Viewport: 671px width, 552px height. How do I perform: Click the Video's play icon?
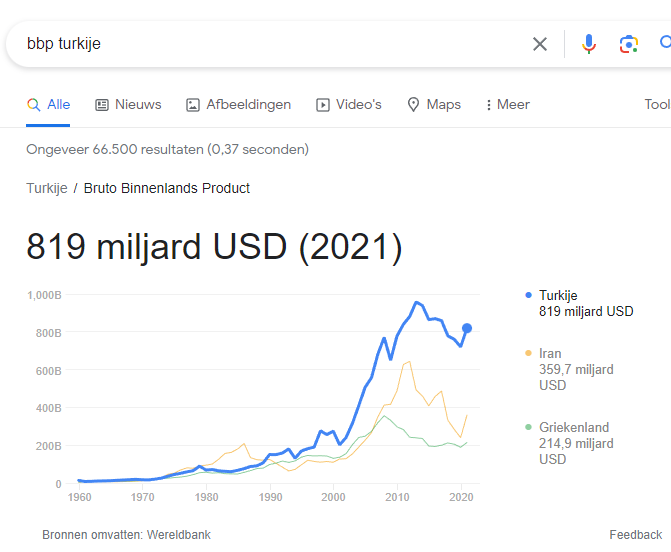point(323,105)
